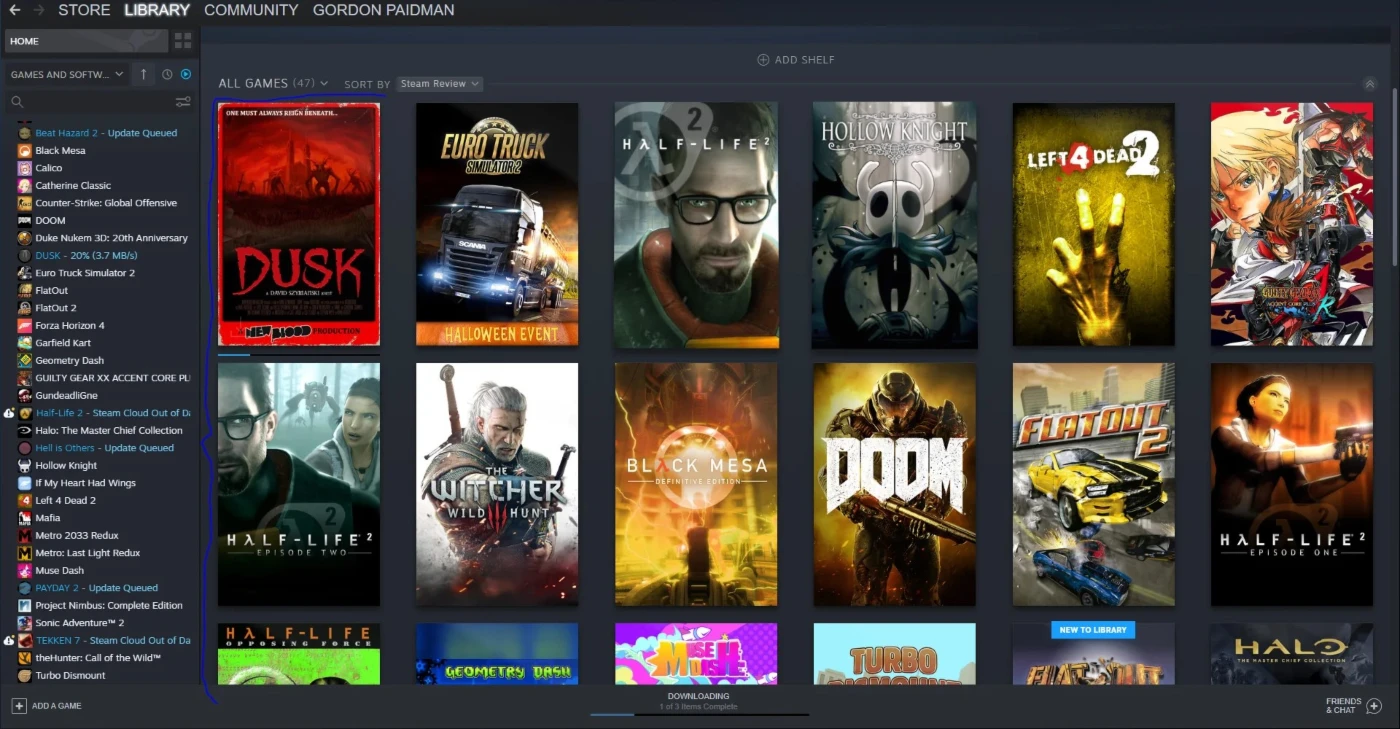Click the Hollow Knight sidebar icon
This screenshot has width=1400, height=729.
24,466
